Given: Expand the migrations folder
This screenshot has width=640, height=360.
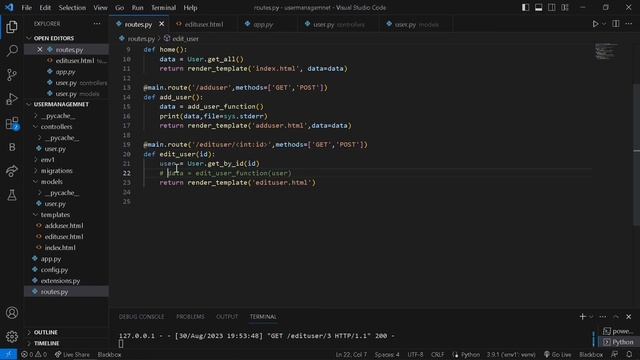Looking at the screenshot, I should [56, 171].
